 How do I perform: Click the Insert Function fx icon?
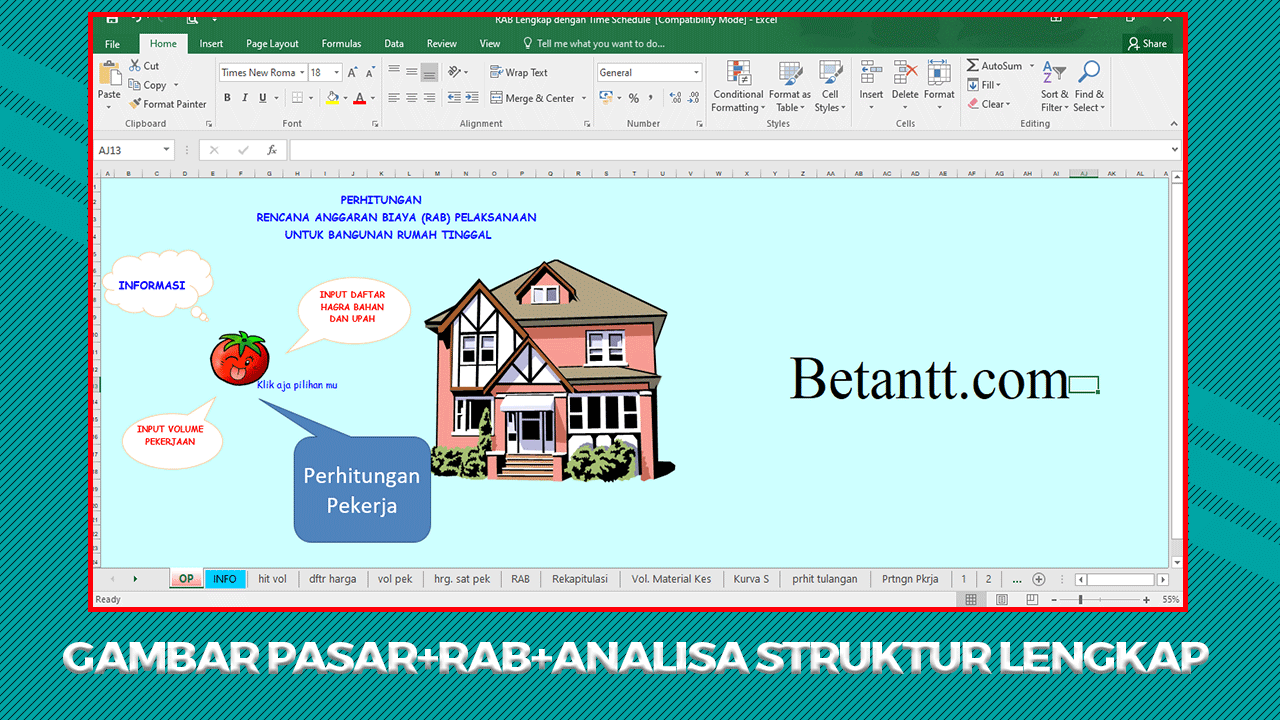(x=272, y=150)
